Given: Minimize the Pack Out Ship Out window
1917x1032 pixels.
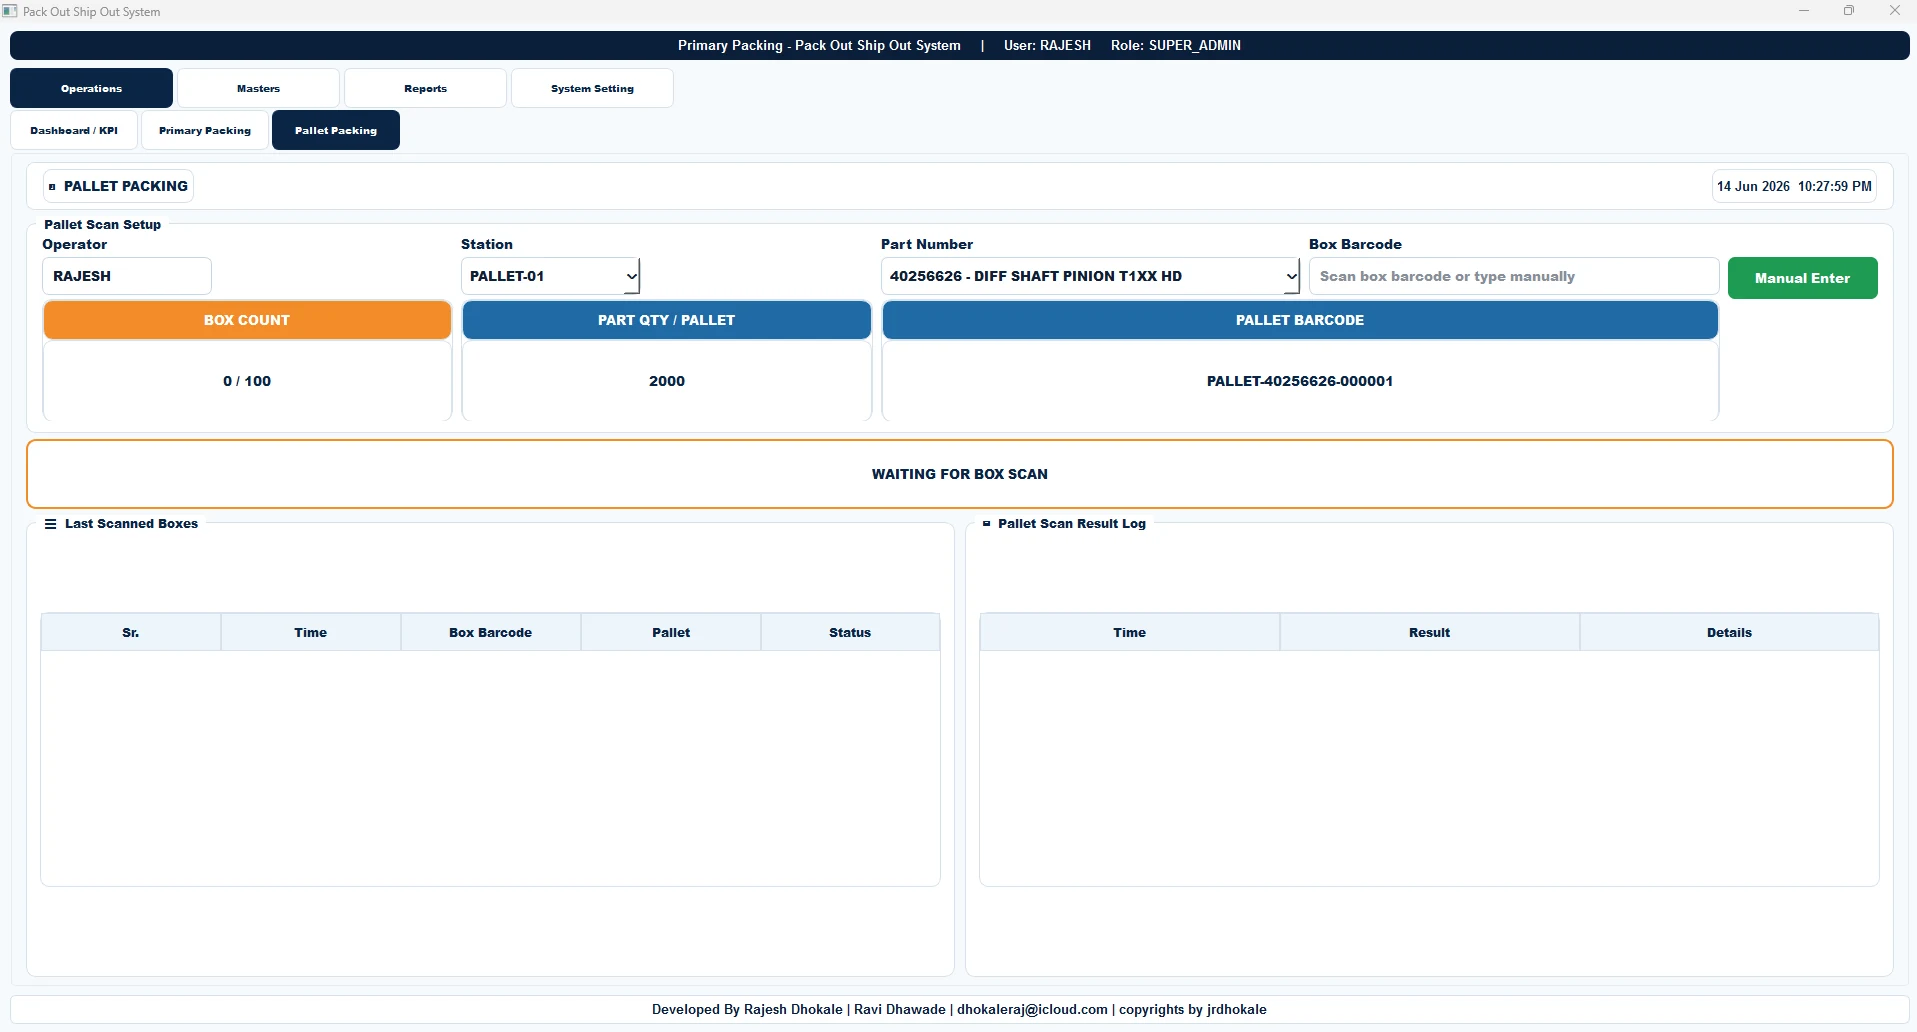Looking at the screenshot, I should pos(1804,11).
